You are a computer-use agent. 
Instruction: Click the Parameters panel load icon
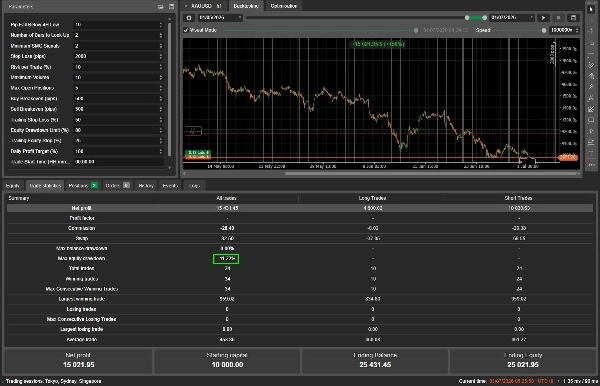click(161, 7)
